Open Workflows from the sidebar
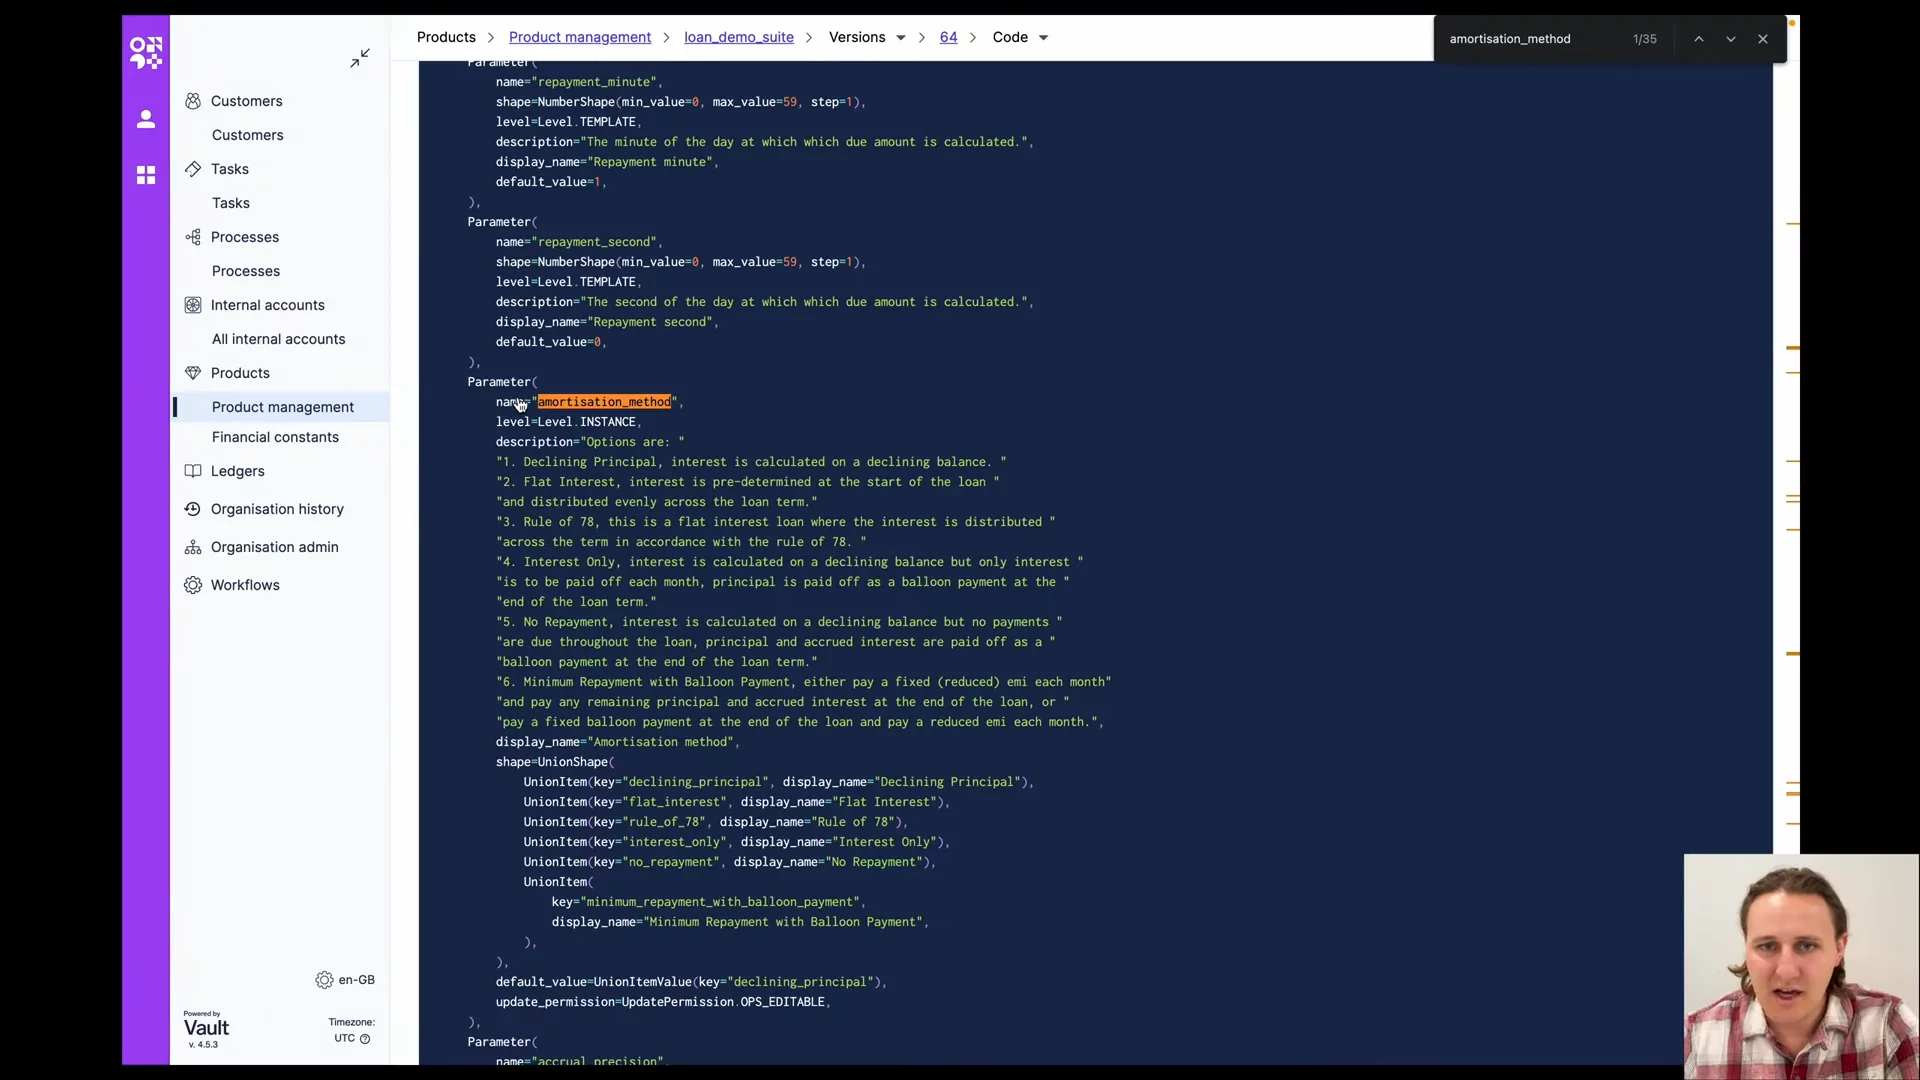1920x1080 pixels. (245, 585)
